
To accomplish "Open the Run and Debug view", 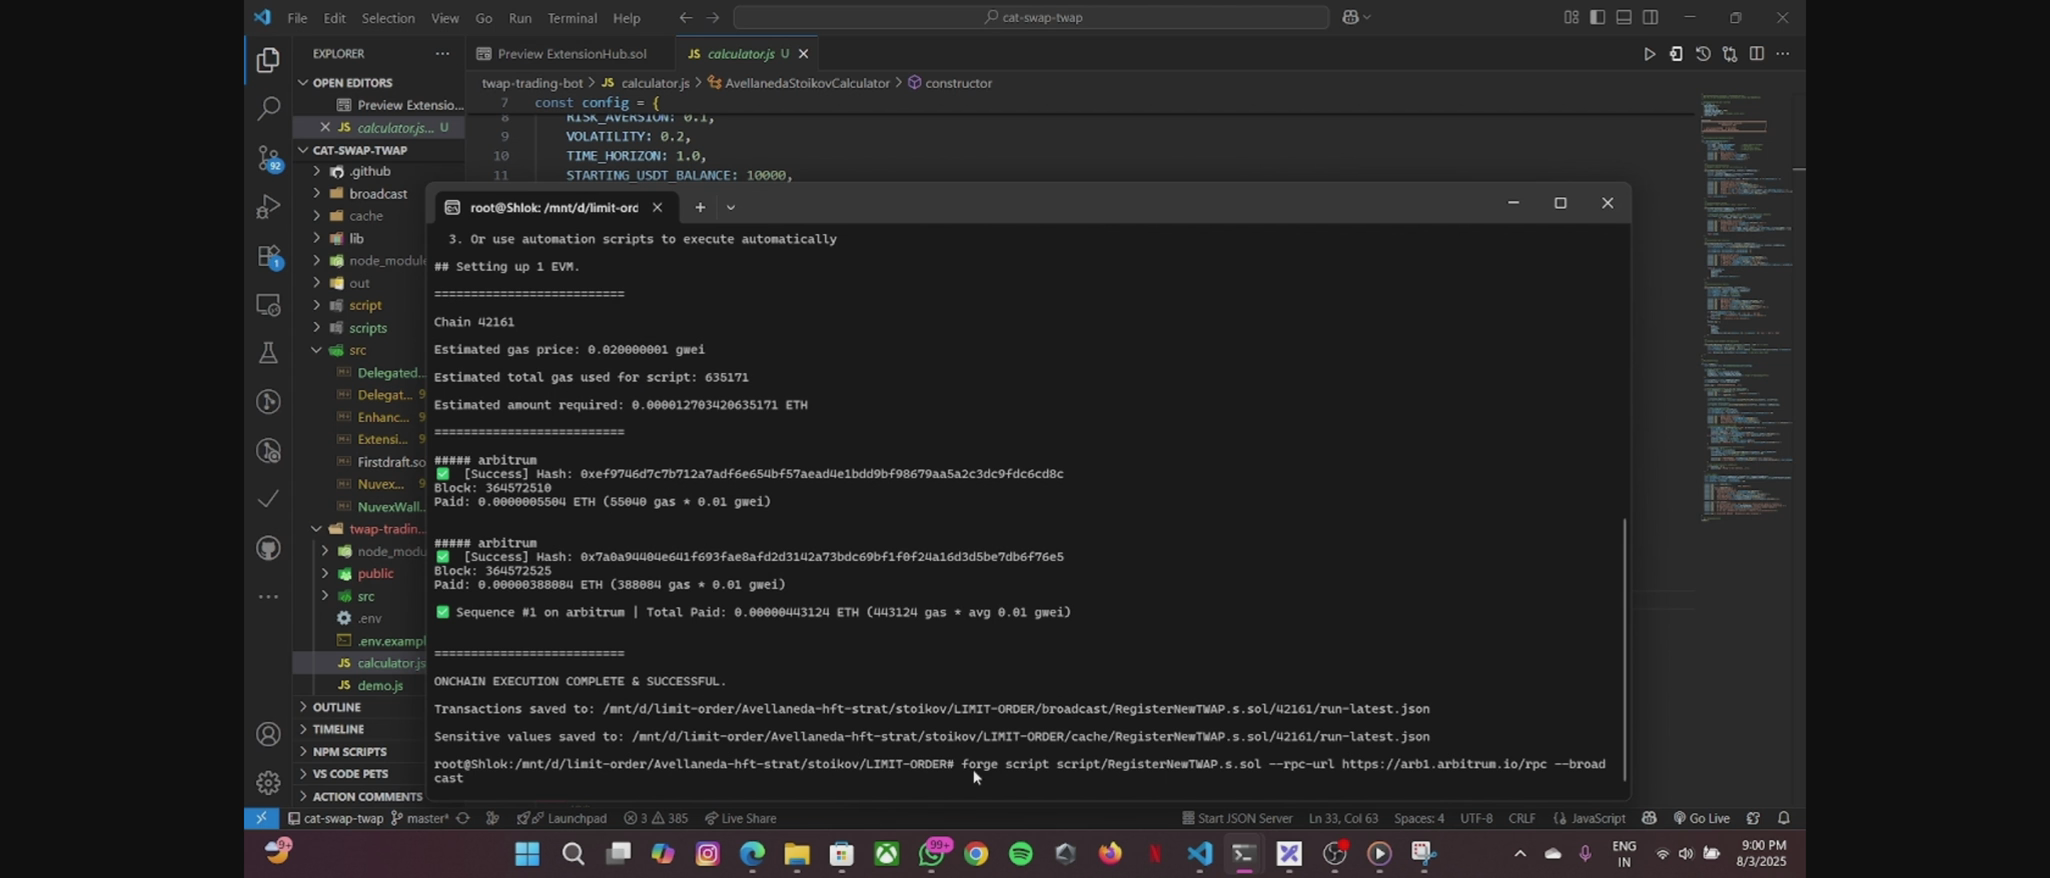I will tap(267, 206).
